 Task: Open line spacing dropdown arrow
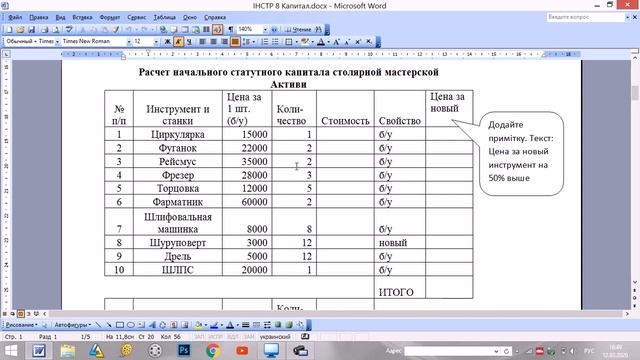[x=253, y=42]
